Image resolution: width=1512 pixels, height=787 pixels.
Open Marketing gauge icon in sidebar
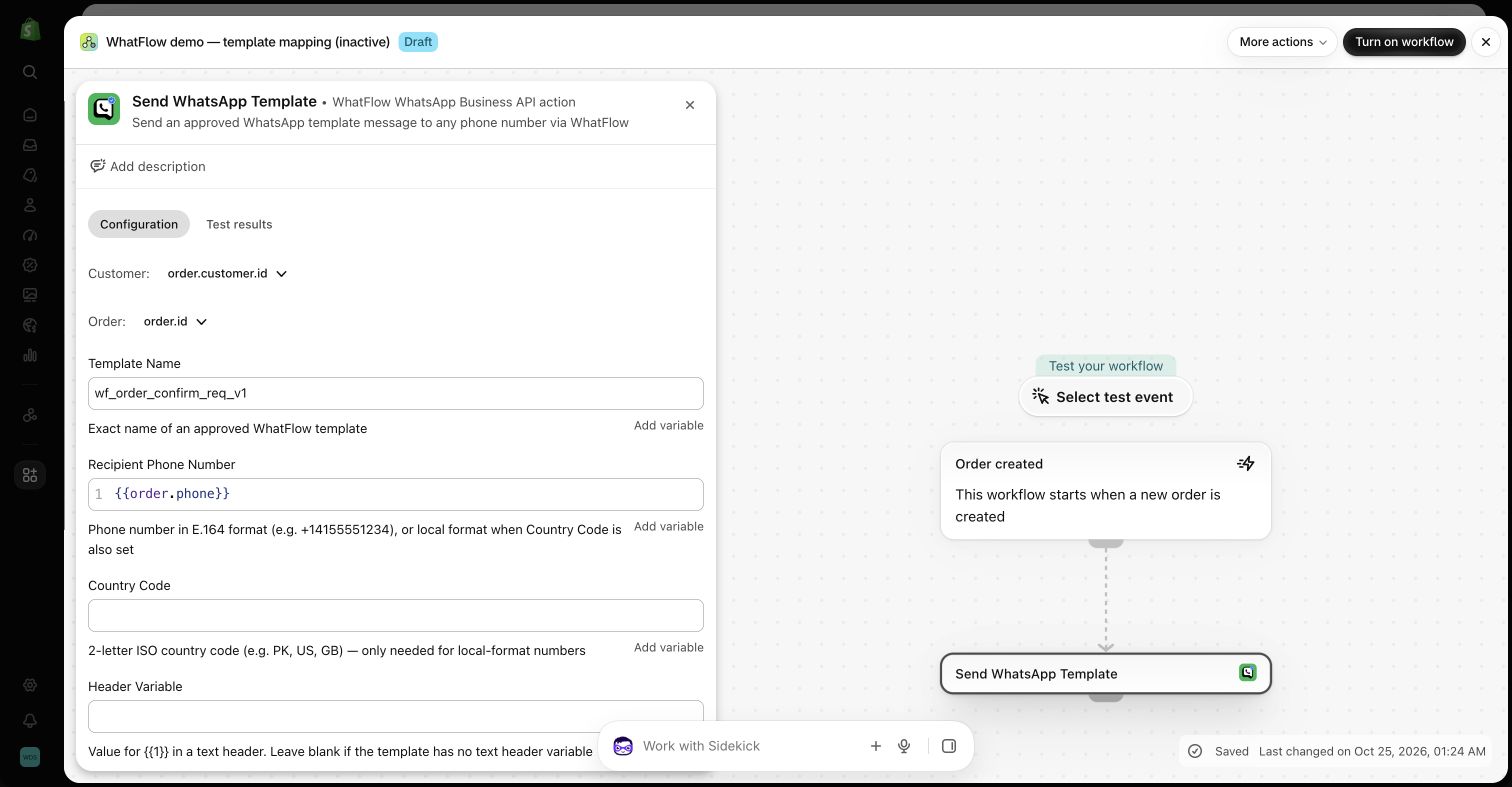click(x=30, y=235)
